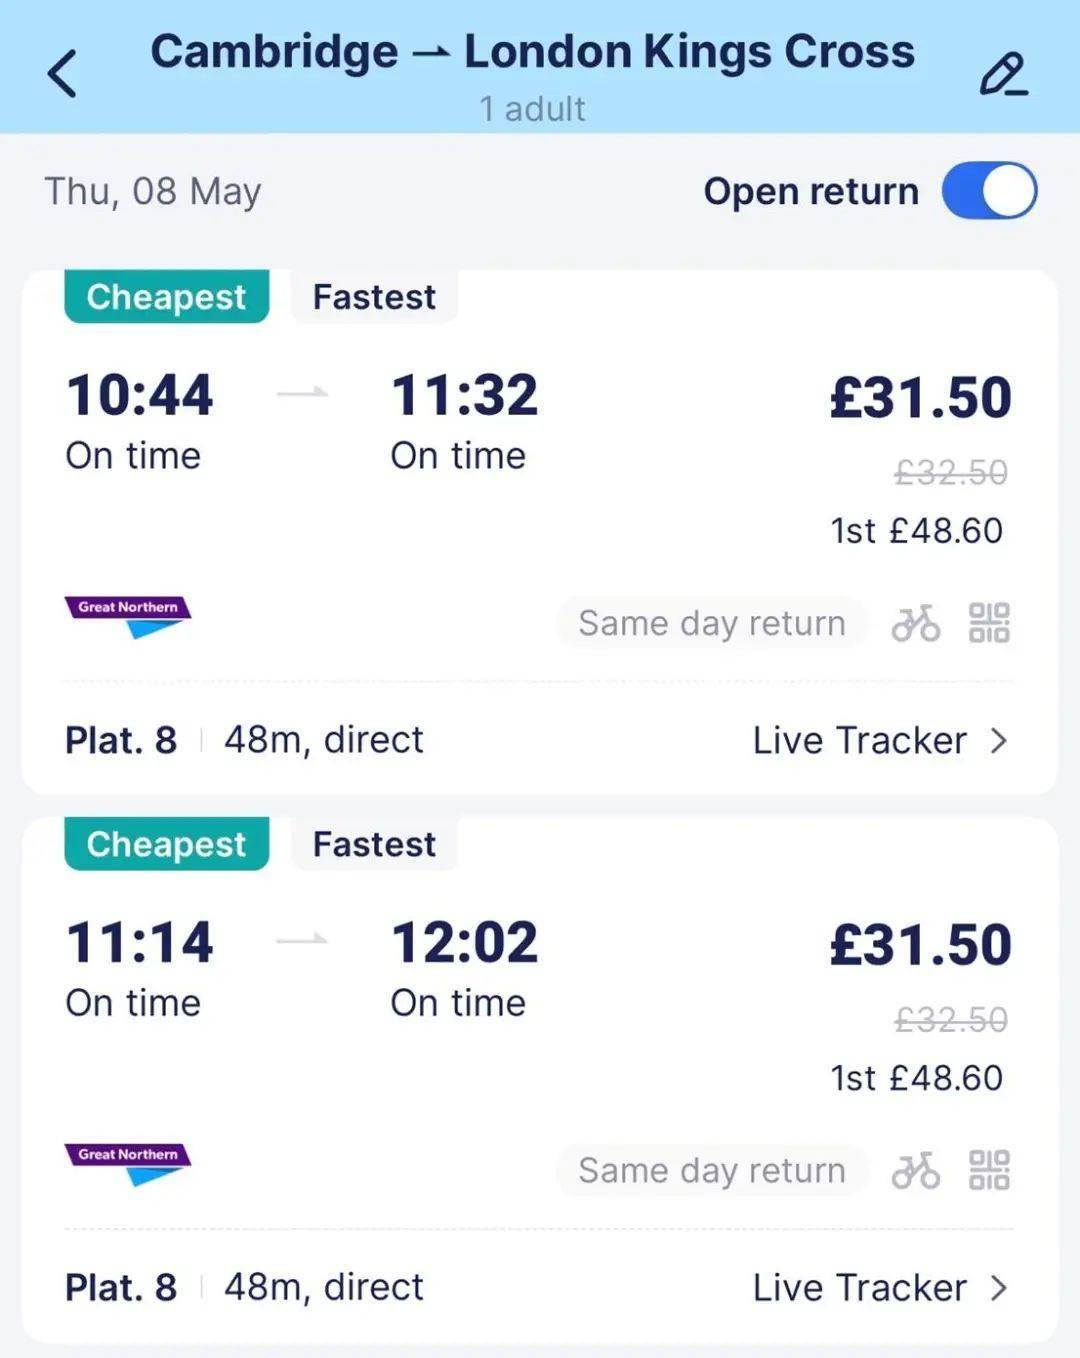Image resolution: width=1080 pixels, height=1358 pixels.
Task: Choose the £31.50 fare for 11:14 train
Action: pyautogui.click(x=920, y=944)
